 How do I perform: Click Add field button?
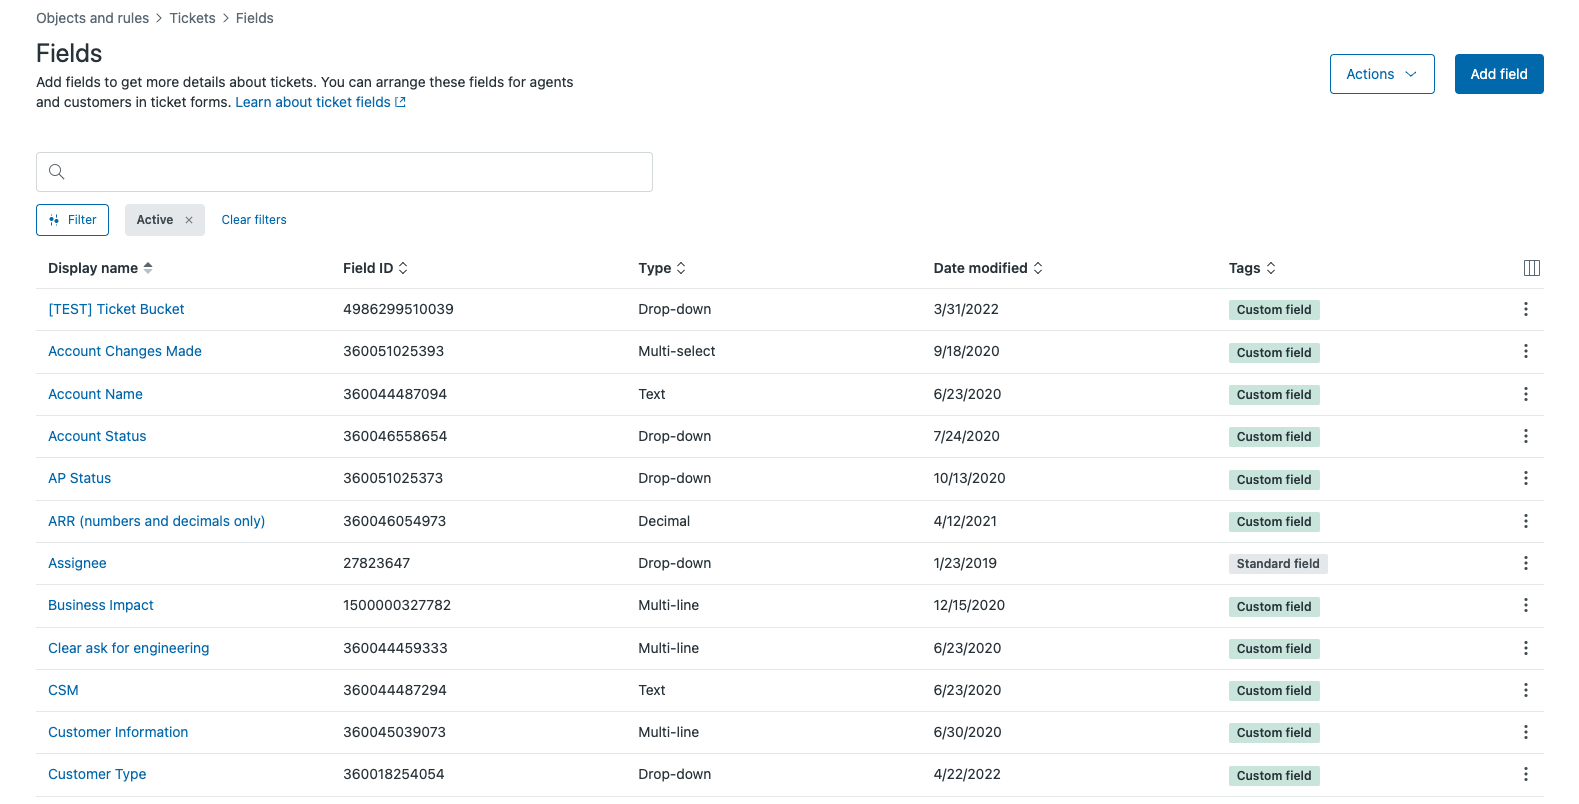click(1498, 74)
